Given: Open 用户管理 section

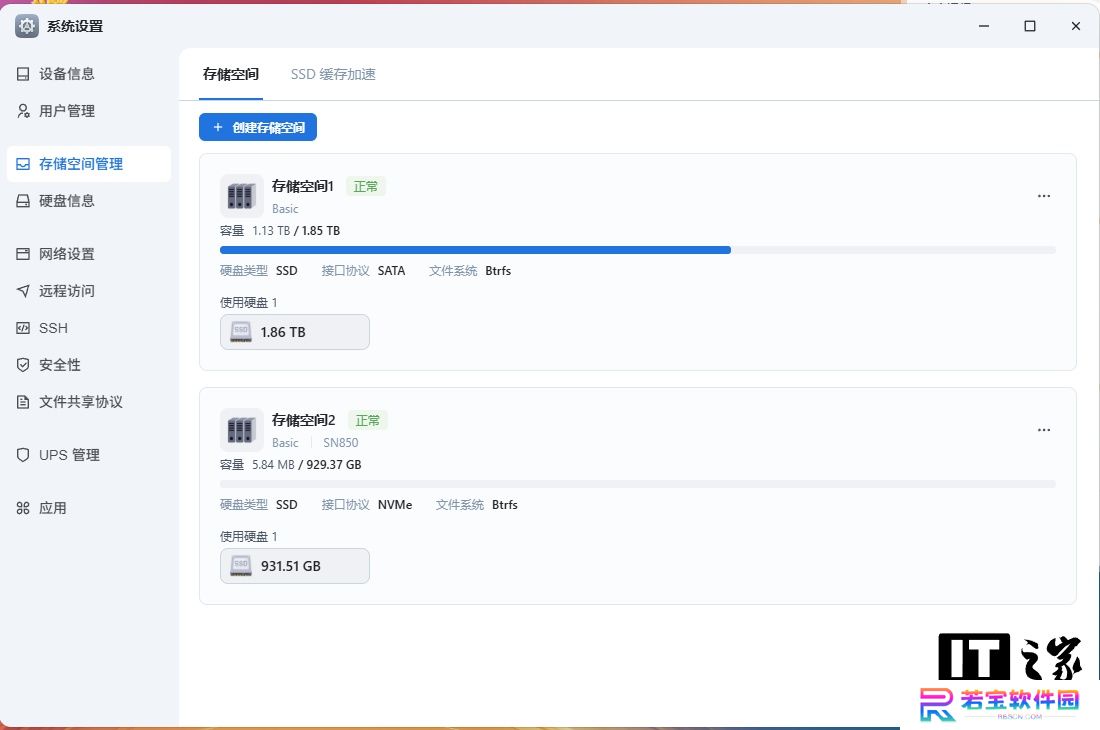Looking at the screenshot, I should tap(88, 111).
